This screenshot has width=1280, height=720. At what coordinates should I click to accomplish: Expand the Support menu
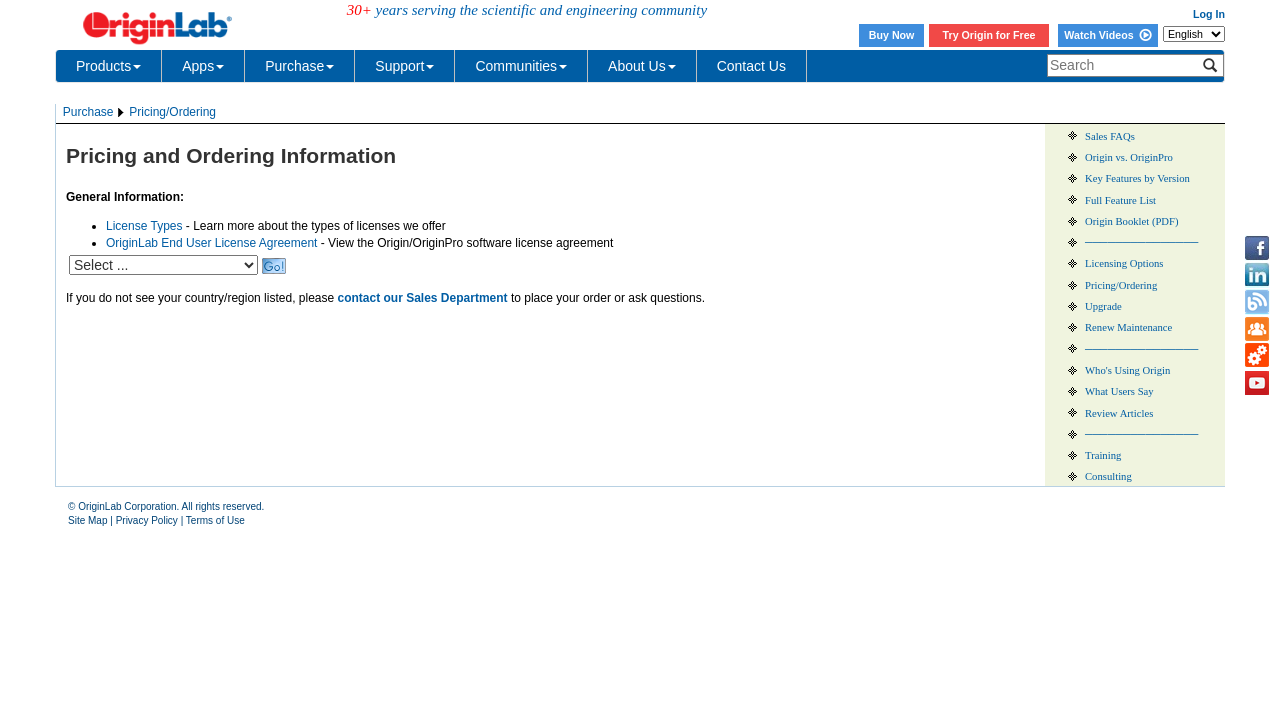point(404,66)
